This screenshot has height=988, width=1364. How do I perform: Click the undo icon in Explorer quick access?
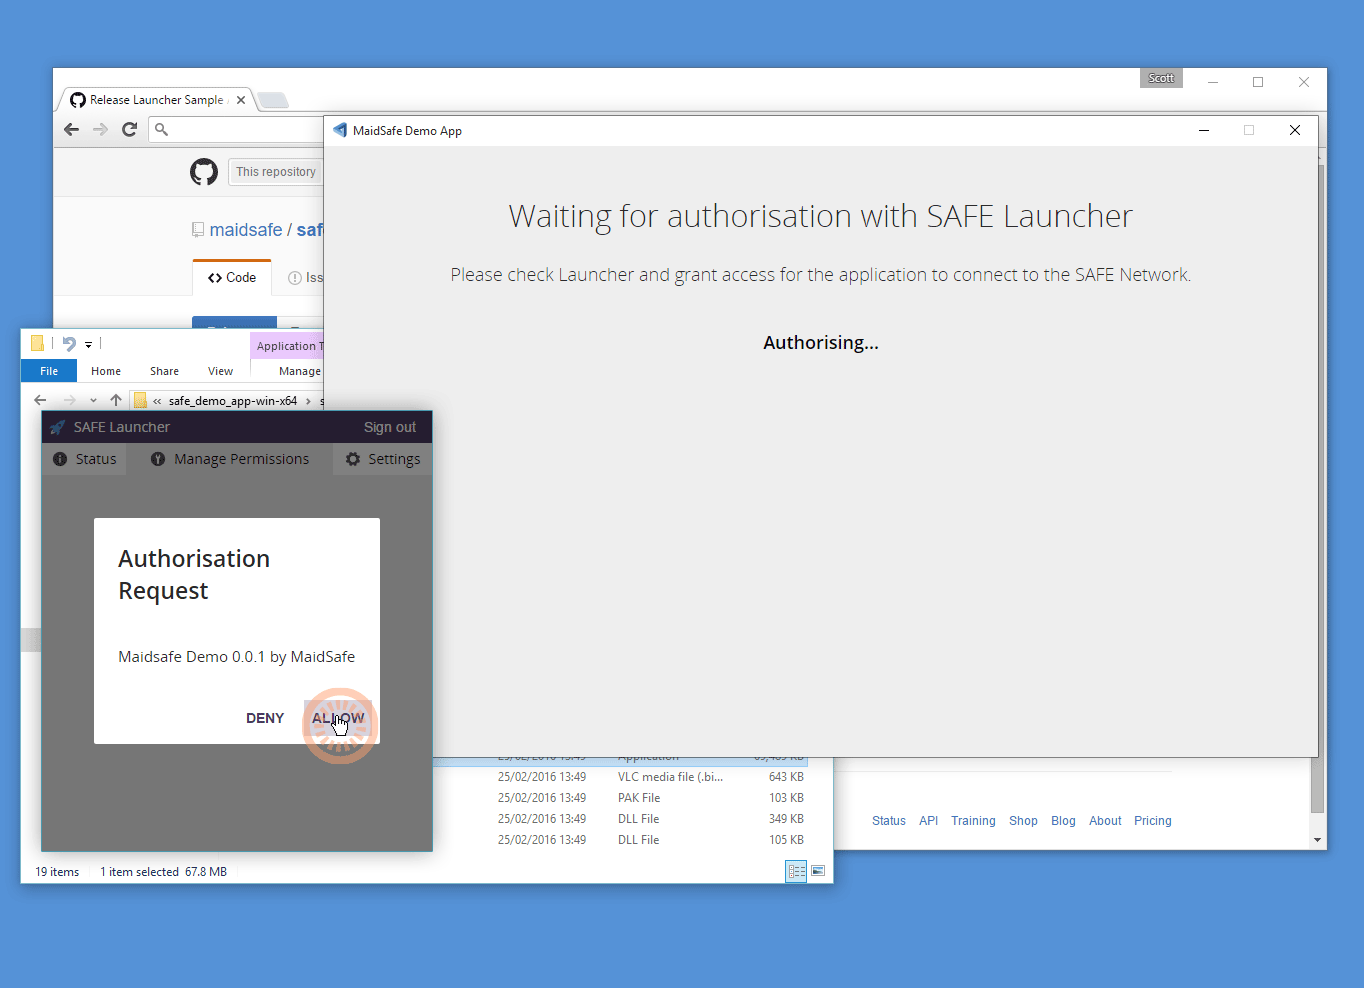[x=69, y=344]
